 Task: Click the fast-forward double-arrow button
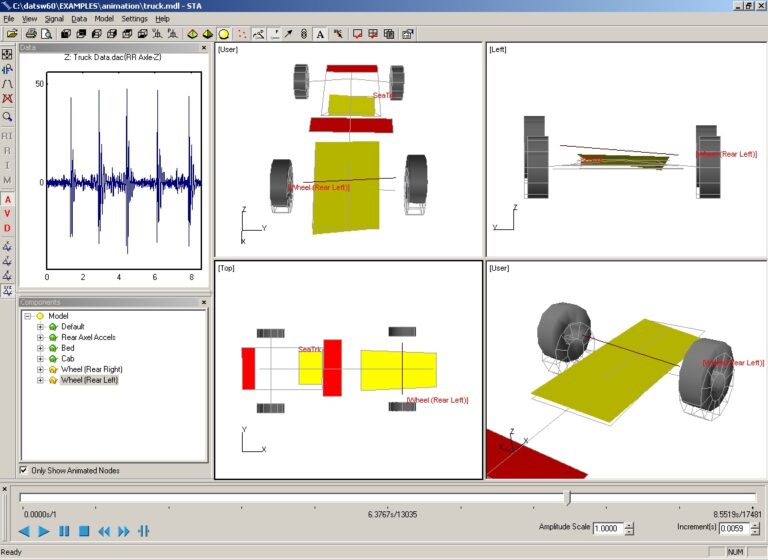123,531
